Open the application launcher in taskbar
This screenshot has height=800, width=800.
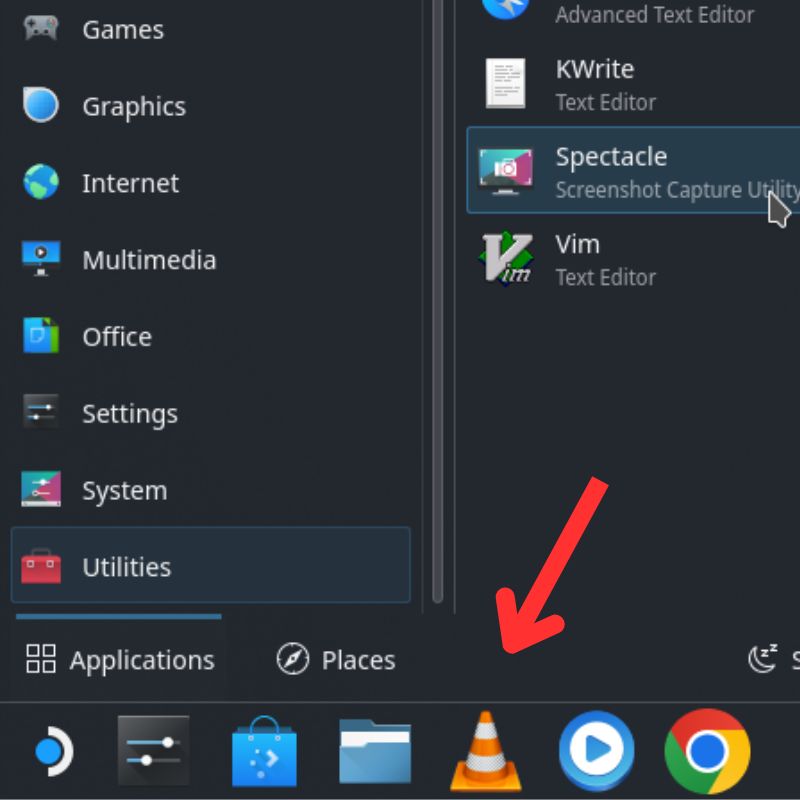coord(53,751)
